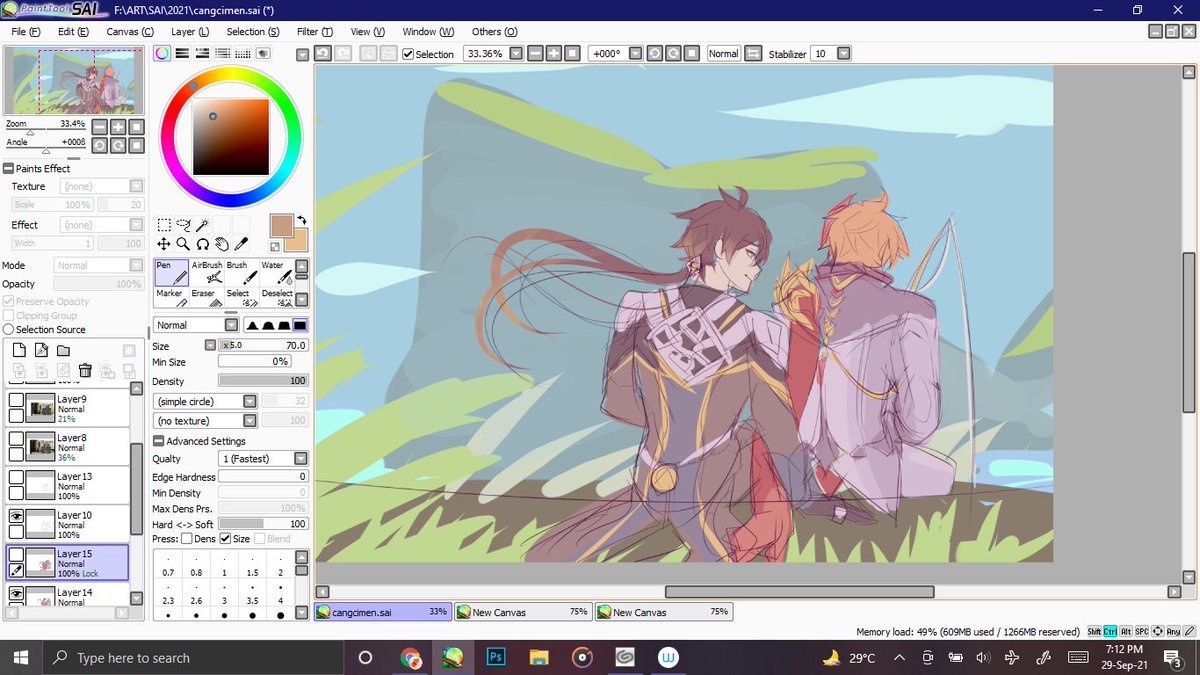Open the File menu

point(25,31)
